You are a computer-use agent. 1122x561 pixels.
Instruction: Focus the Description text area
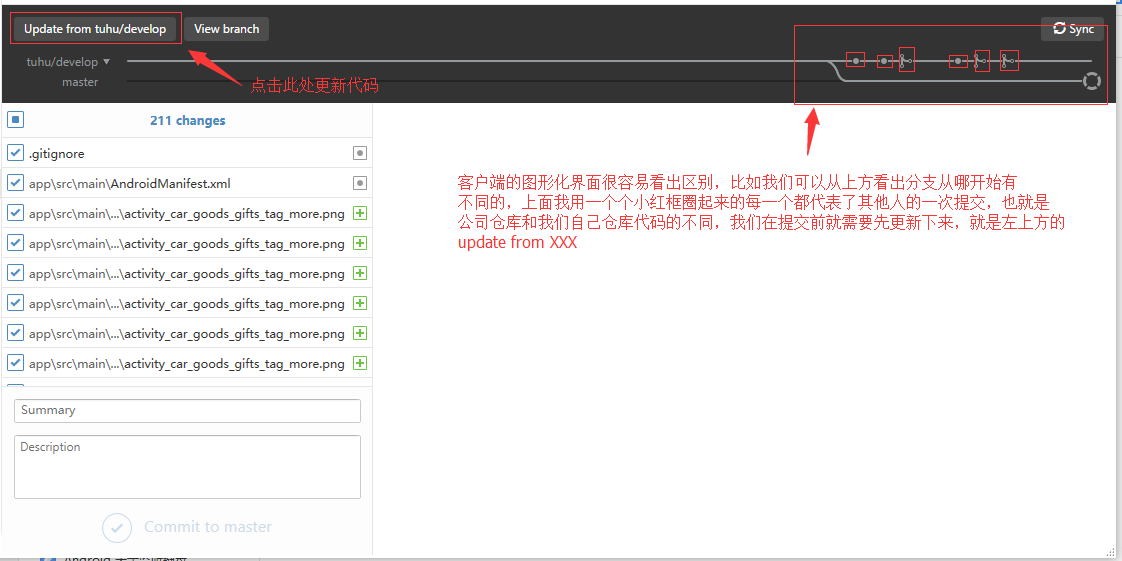(x=187, y=467)
